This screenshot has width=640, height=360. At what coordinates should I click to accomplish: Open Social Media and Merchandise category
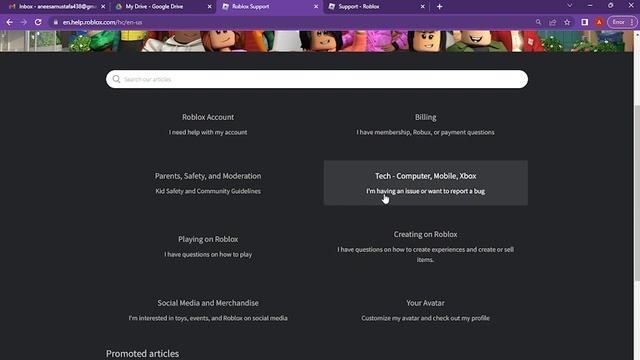click(x=208, y=310)
